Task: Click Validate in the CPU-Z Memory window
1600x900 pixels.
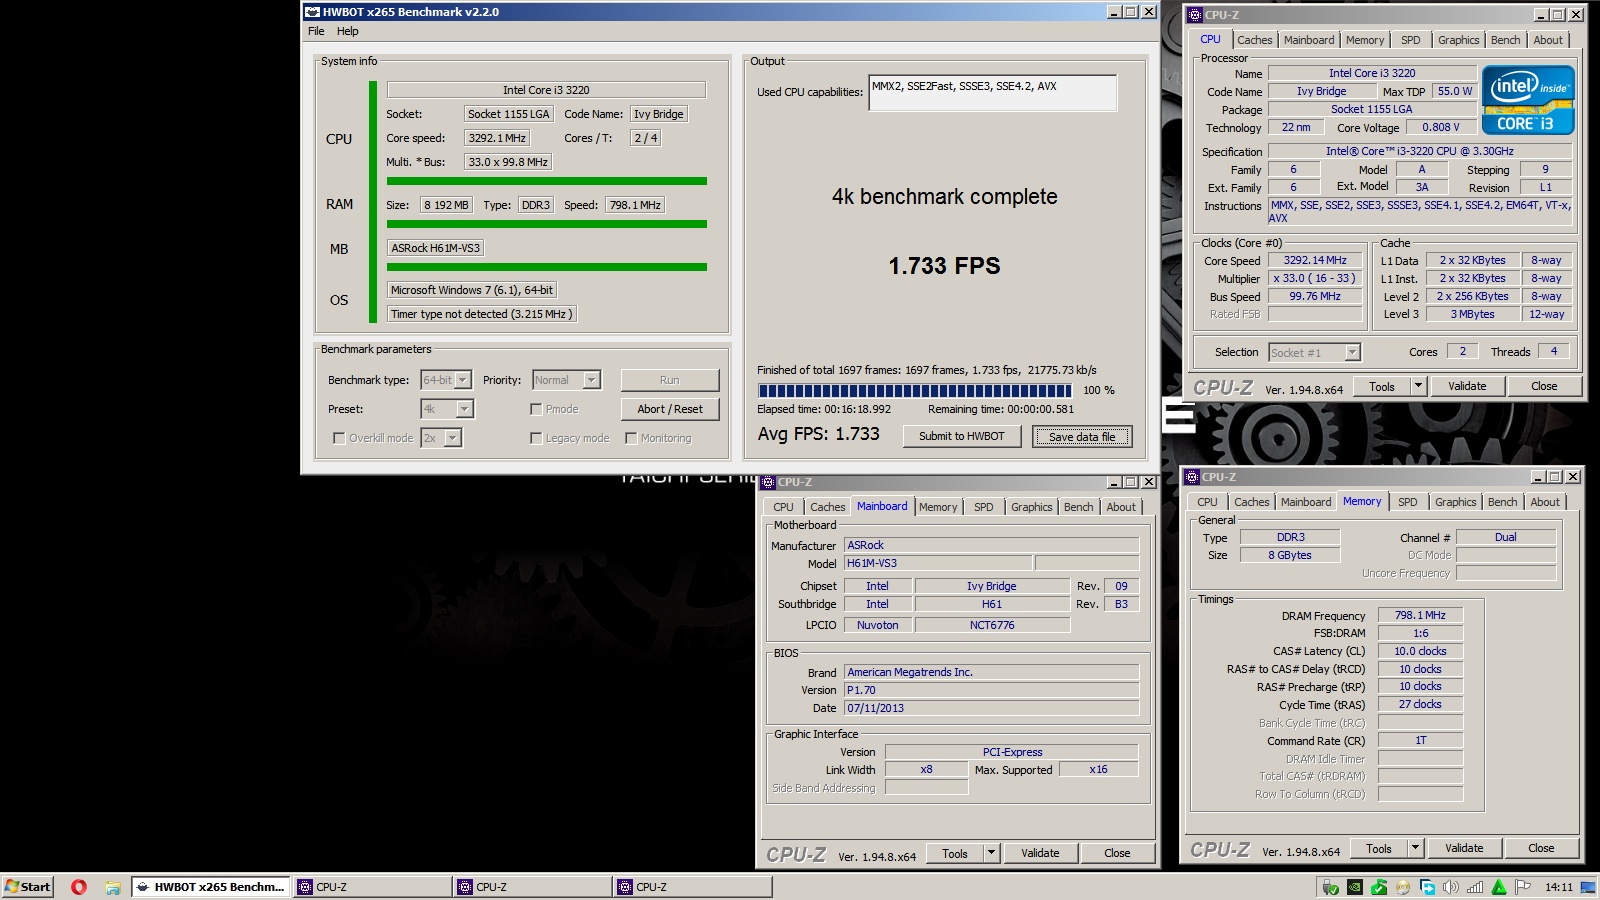Action: click(x=1464, y=848)
